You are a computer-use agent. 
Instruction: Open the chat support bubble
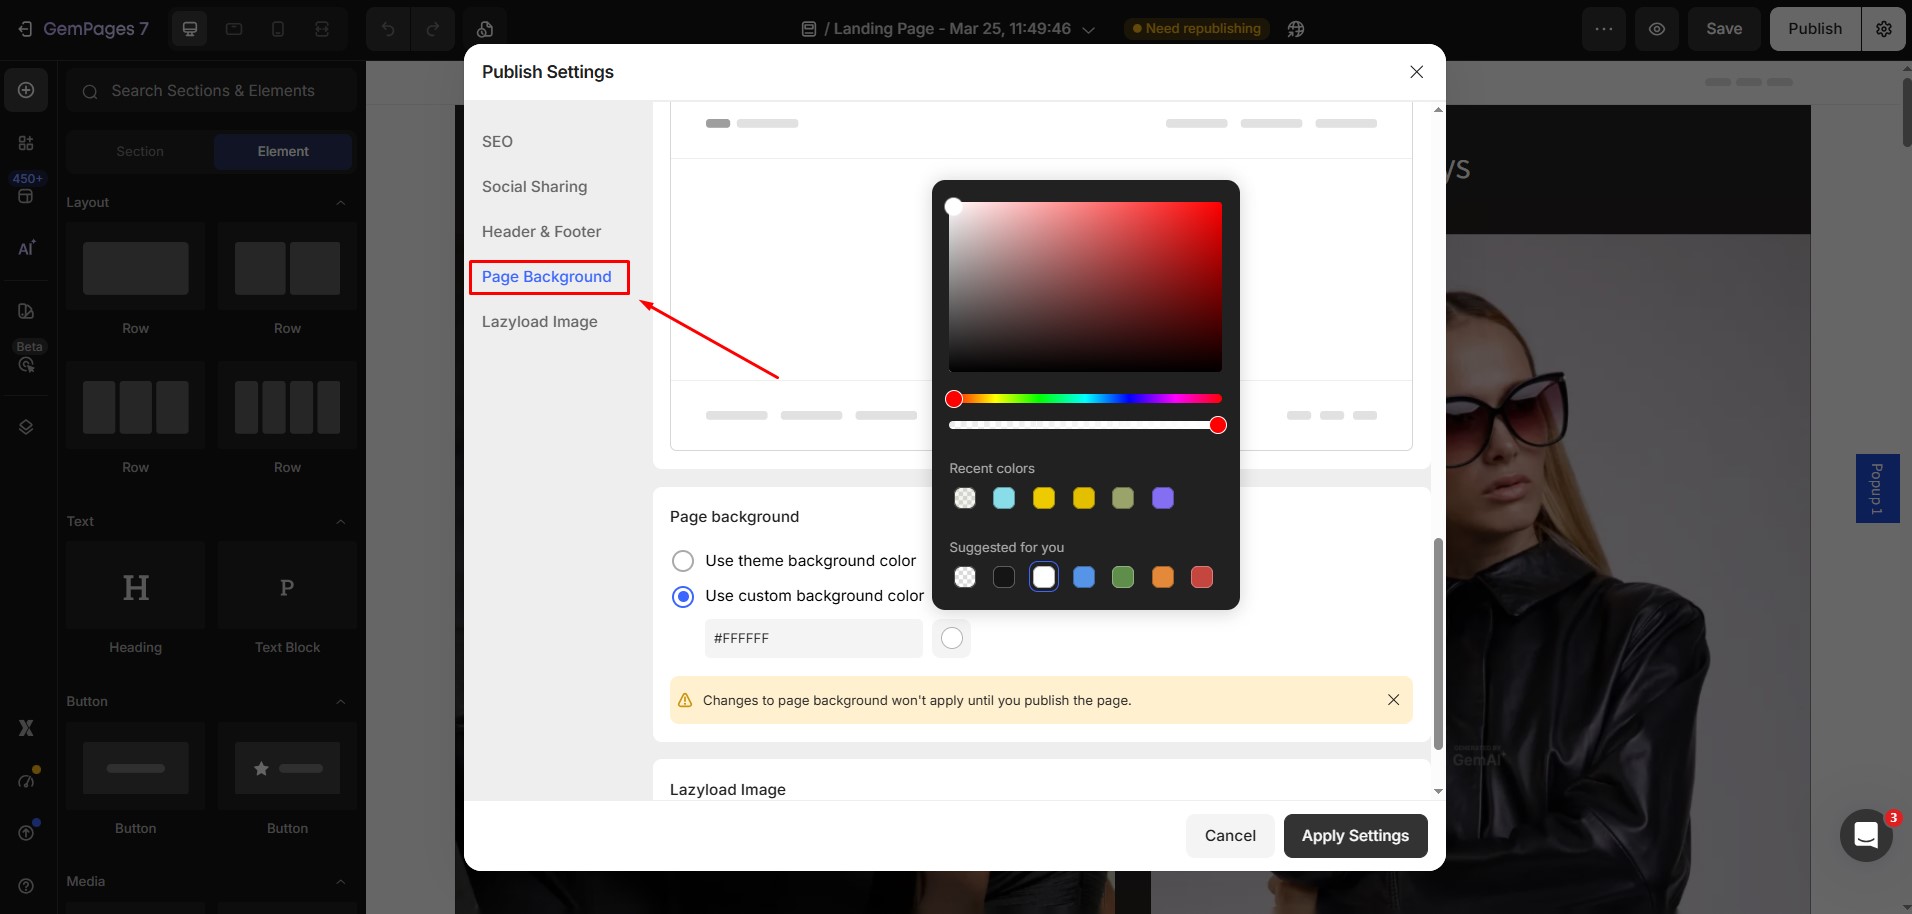point(1866,835)
